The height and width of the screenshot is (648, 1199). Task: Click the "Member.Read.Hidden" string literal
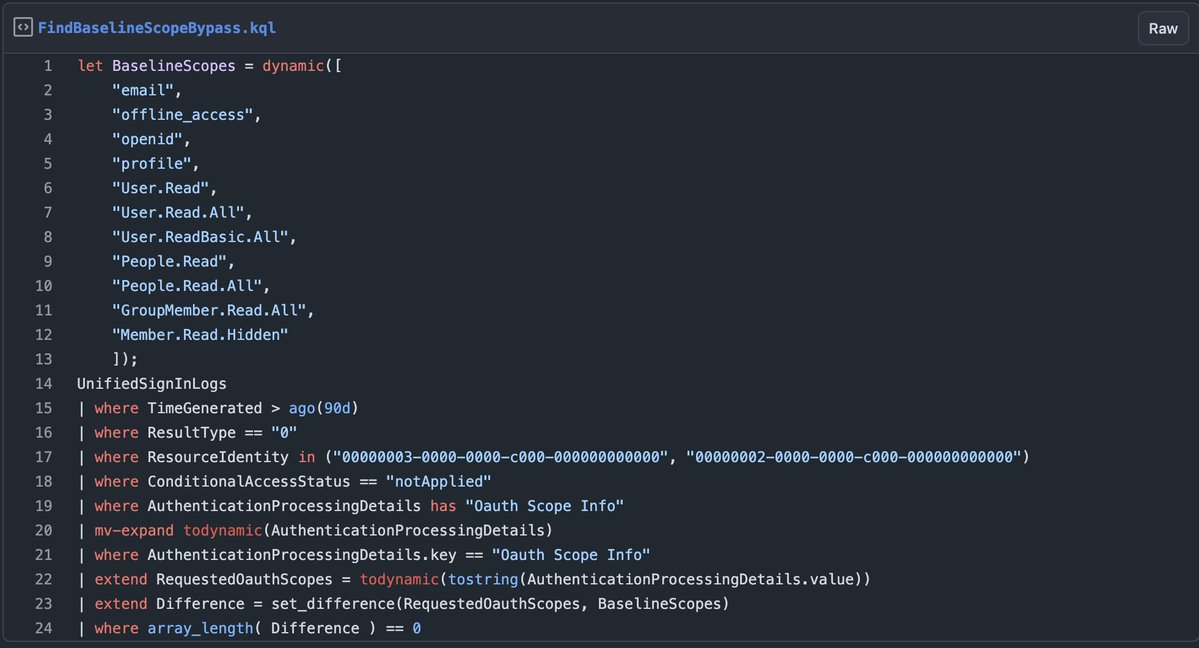[200, 335]
